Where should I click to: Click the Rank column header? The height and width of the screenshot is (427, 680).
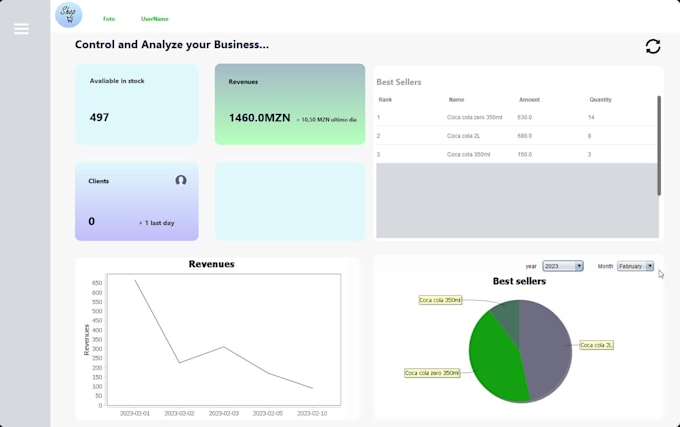pyautogui.click(x=385, y=100)
